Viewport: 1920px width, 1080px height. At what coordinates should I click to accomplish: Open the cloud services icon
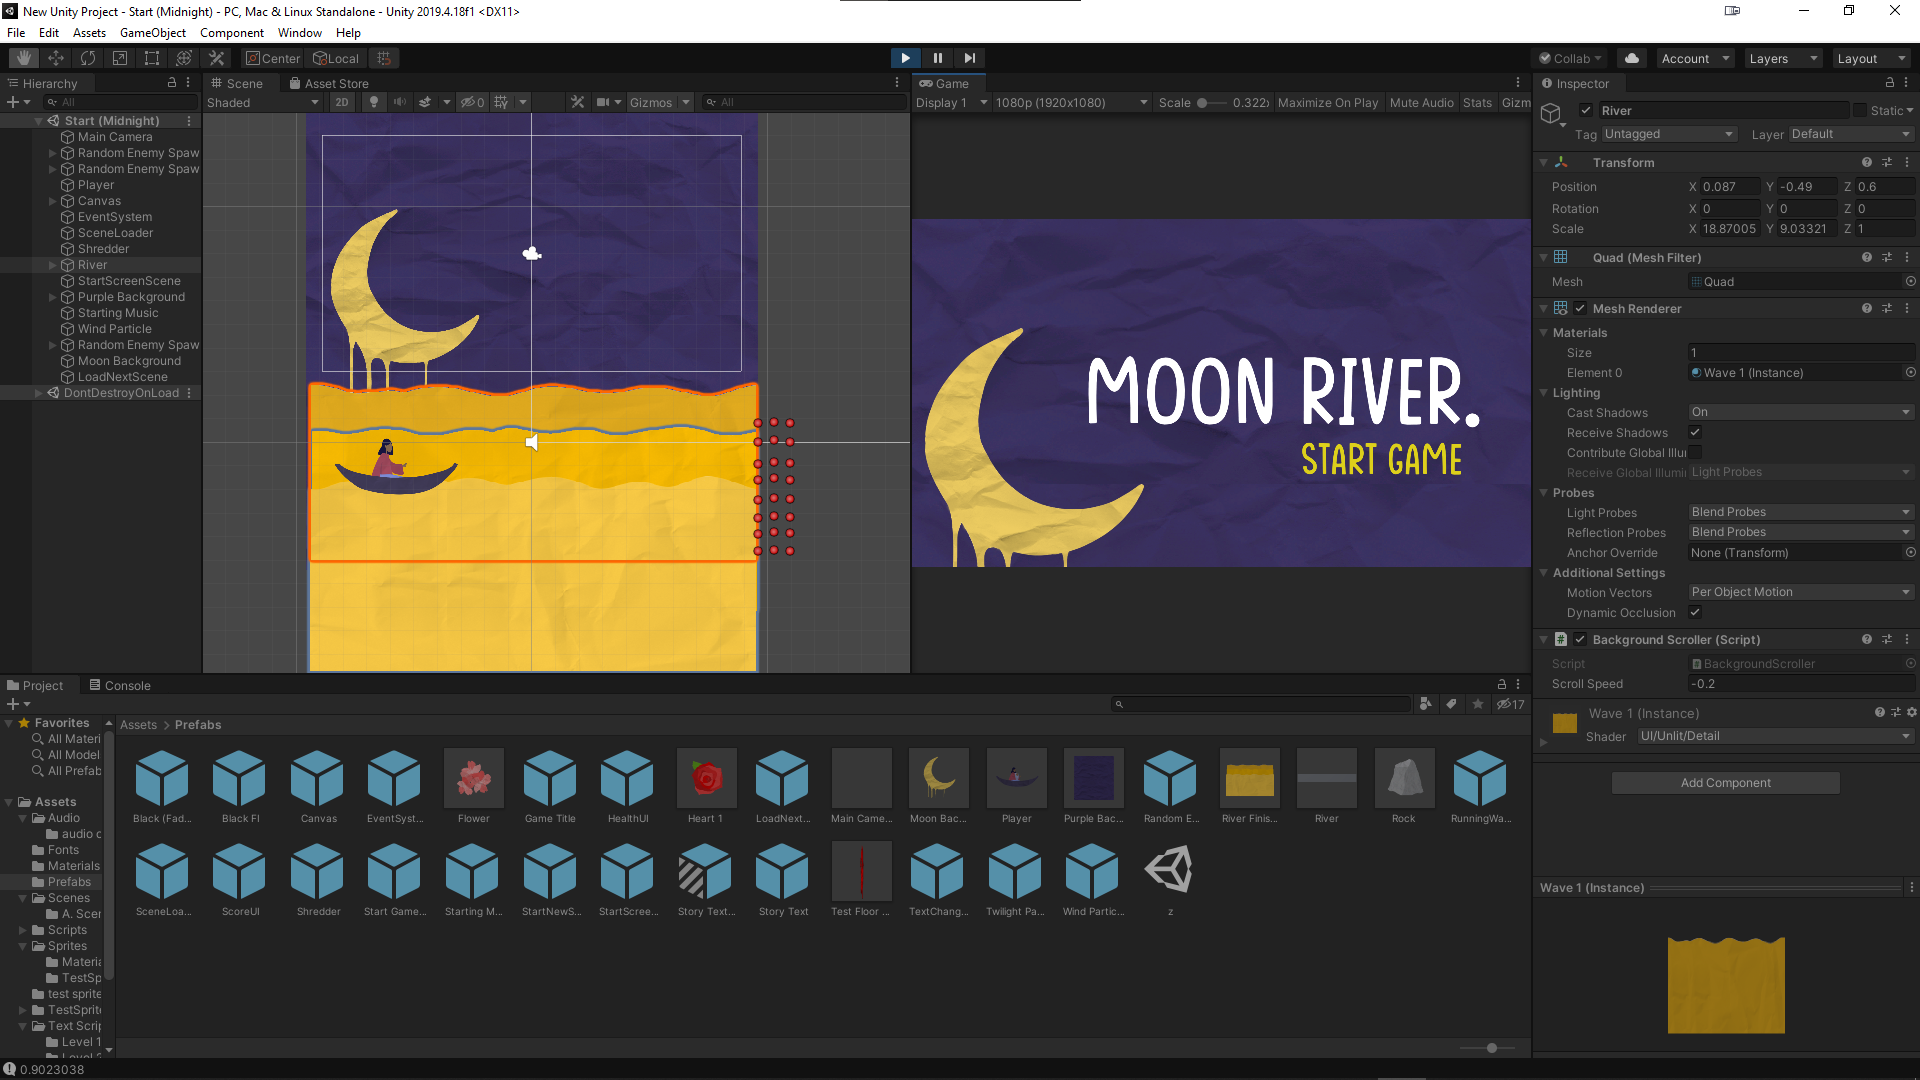point(1631,58)
